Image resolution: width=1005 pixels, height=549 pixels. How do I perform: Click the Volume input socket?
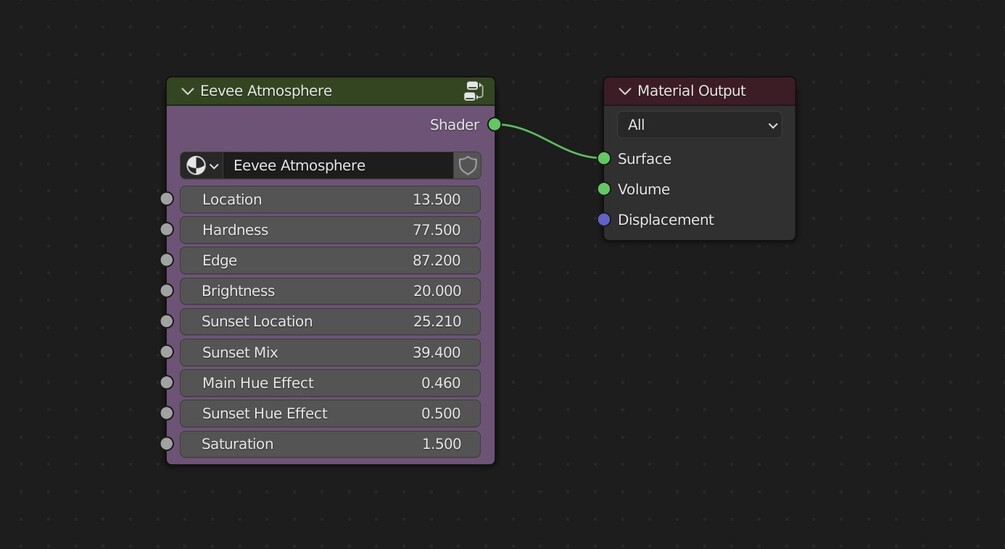604,189
